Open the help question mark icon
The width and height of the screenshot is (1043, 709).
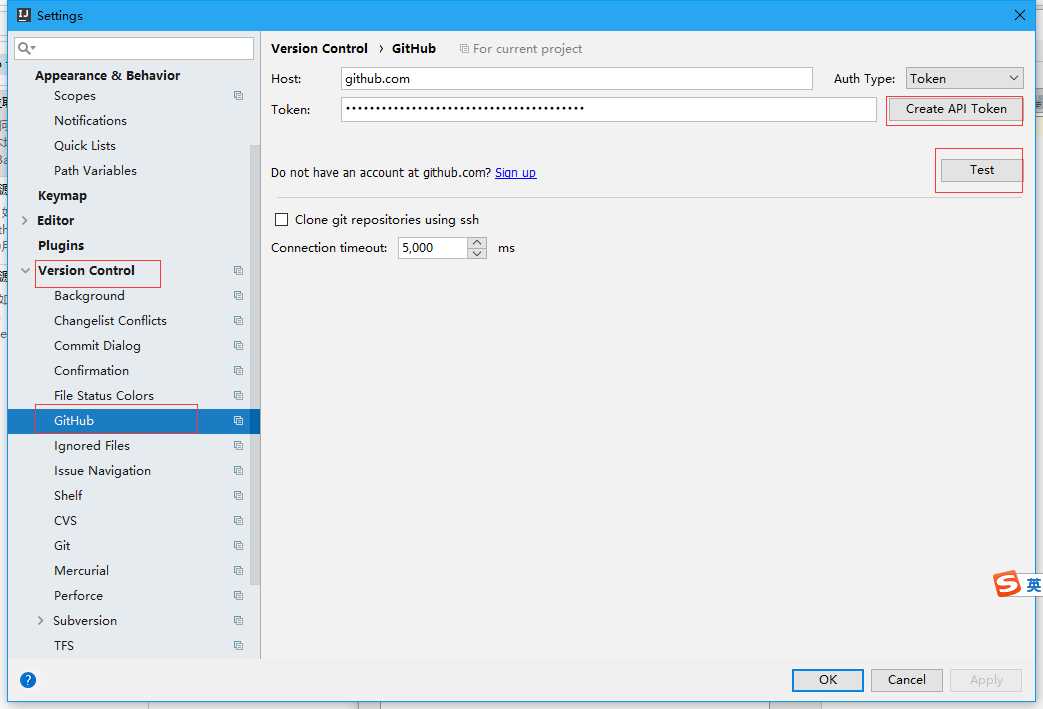point(28,680)
